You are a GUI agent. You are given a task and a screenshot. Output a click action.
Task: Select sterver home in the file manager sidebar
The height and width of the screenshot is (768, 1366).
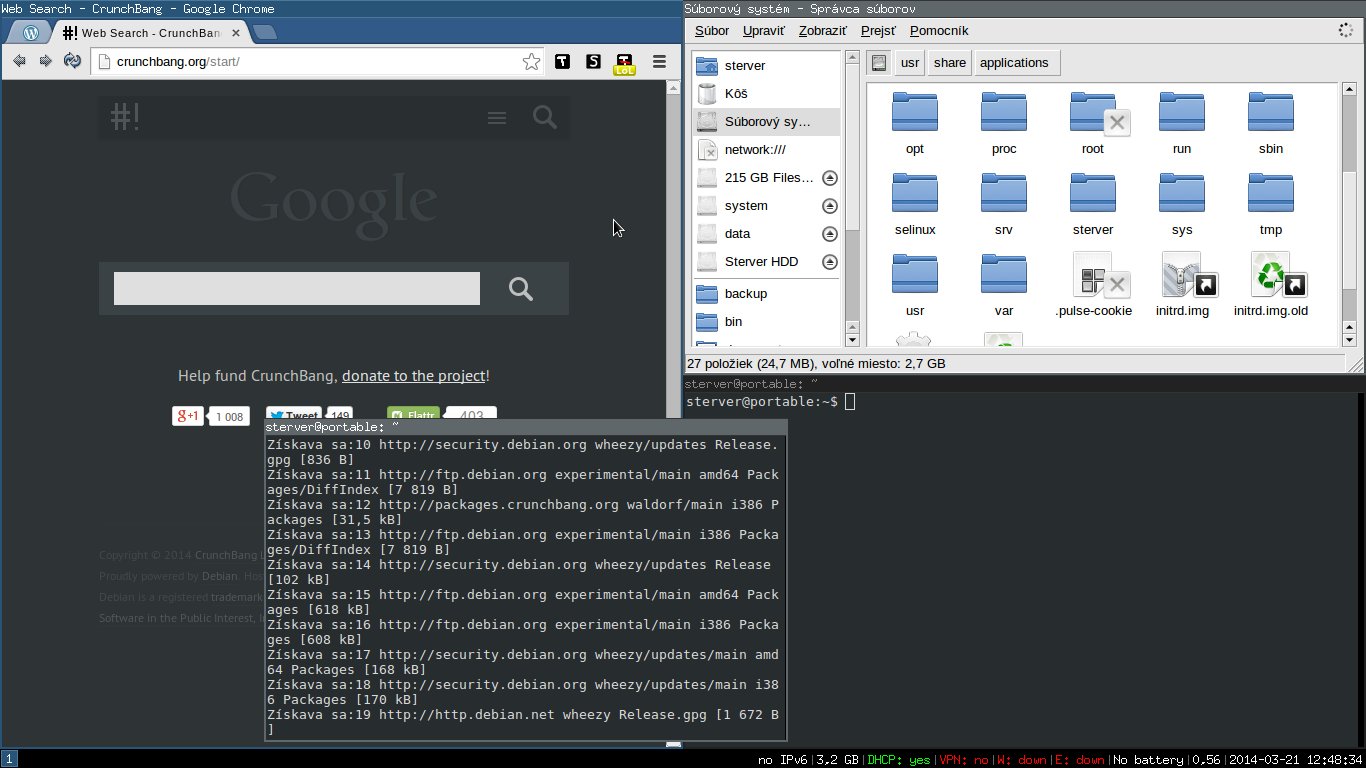point(767,65)
